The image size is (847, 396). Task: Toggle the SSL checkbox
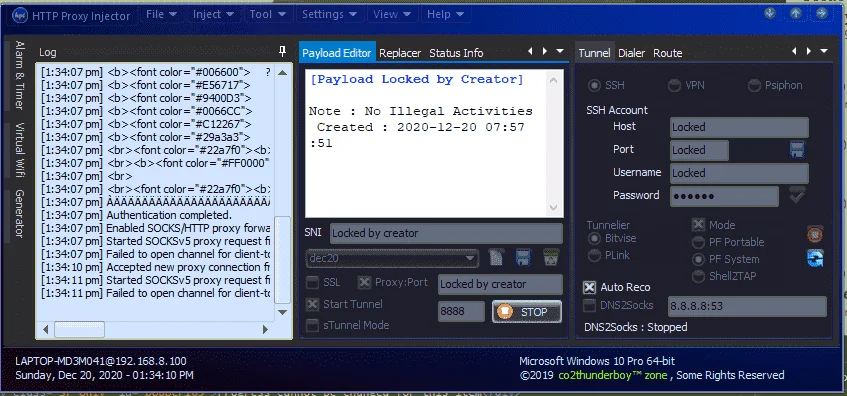coord(312,283)
